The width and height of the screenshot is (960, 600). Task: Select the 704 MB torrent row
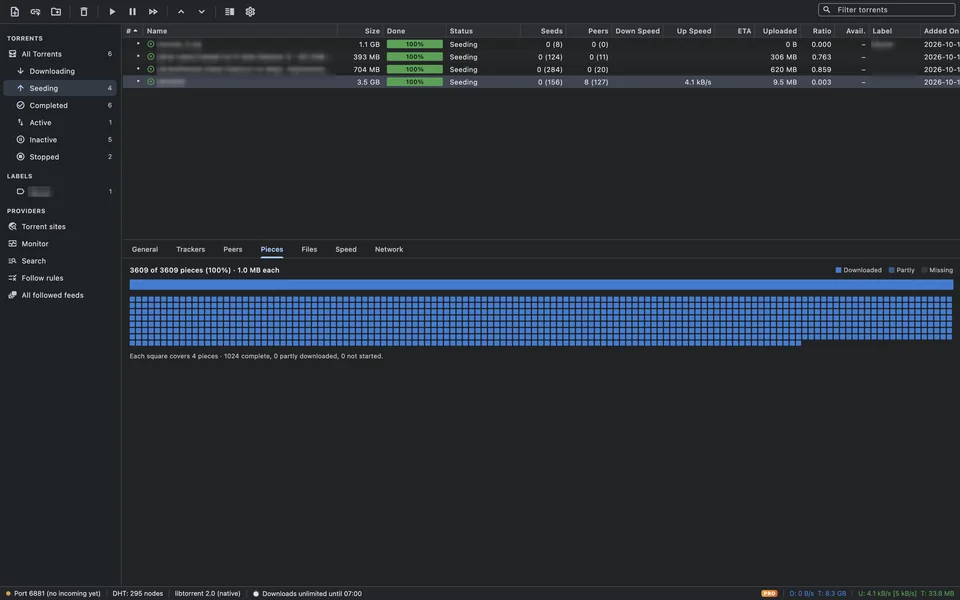tap(541, 69)
